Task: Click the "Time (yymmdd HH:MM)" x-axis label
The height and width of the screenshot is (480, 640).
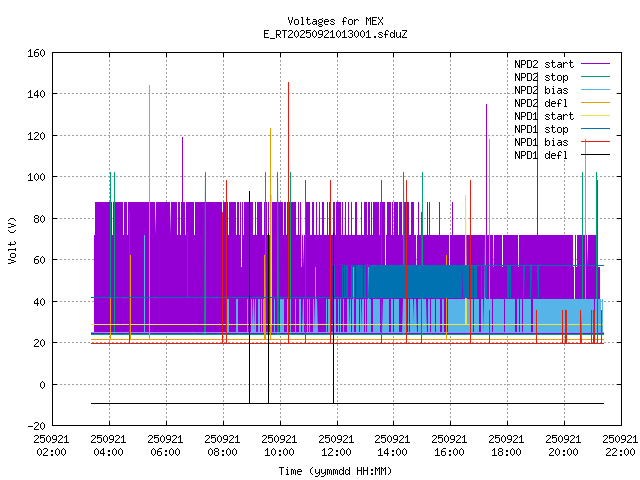Action: click(335, 471)
